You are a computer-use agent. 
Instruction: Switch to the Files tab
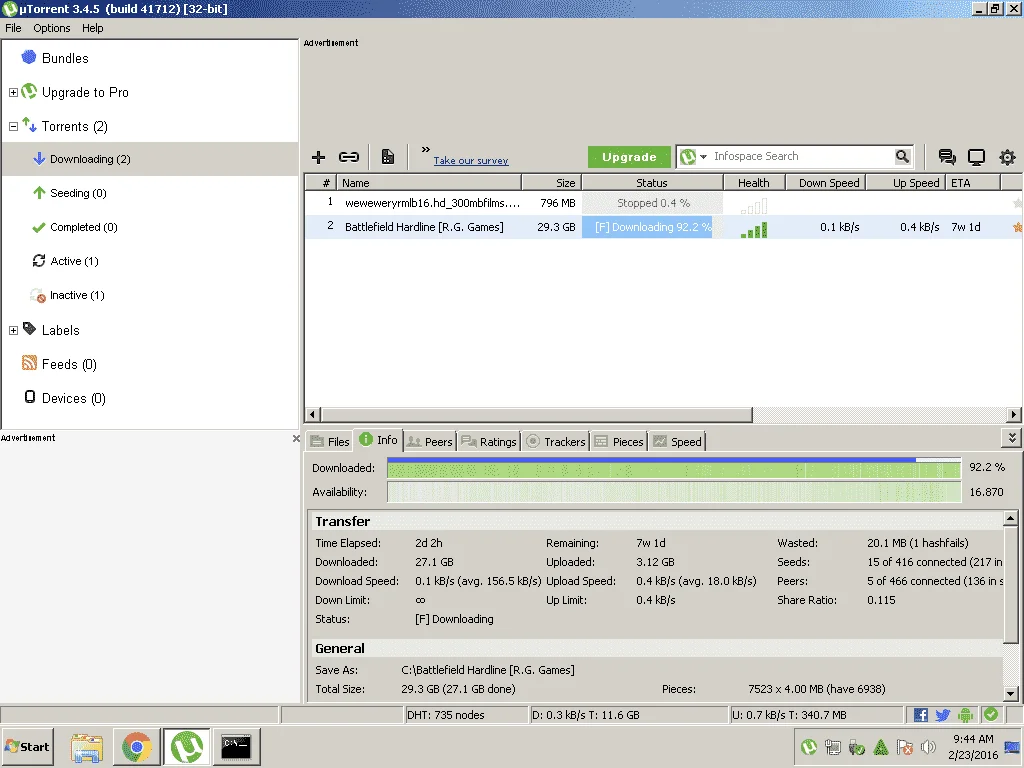point(330,441)
